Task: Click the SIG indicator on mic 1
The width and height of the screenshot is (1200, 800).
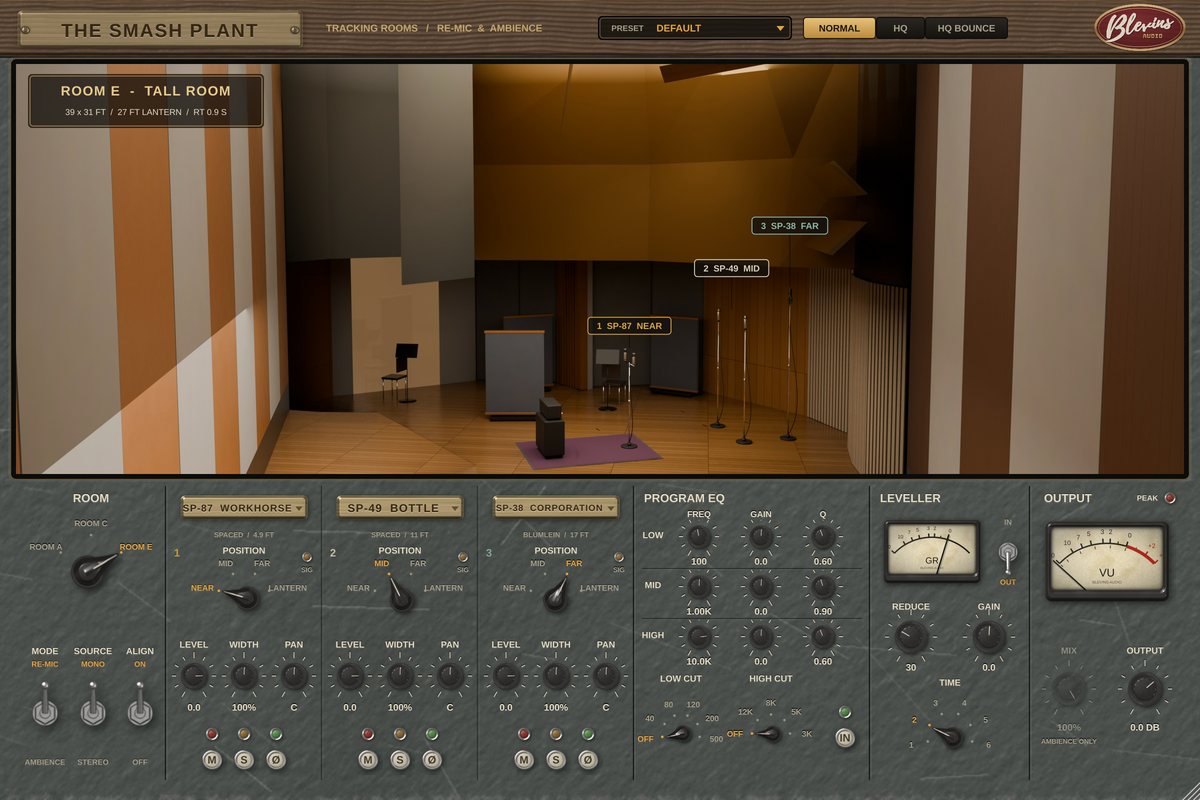Action: tap(306, 557)
